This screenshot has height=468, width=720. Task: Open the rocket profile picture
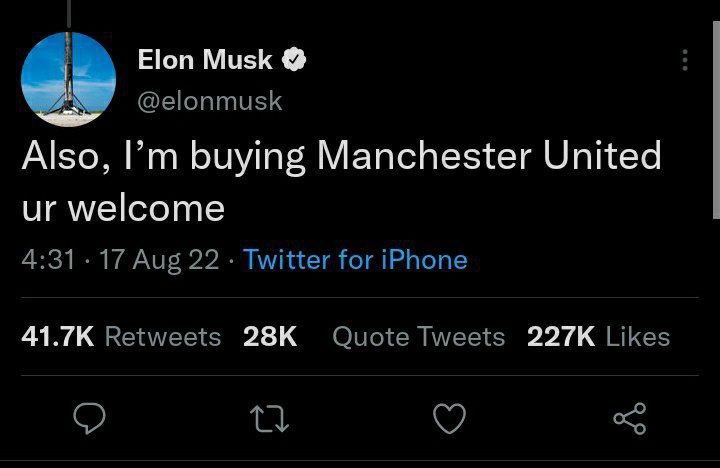point(69,78)
